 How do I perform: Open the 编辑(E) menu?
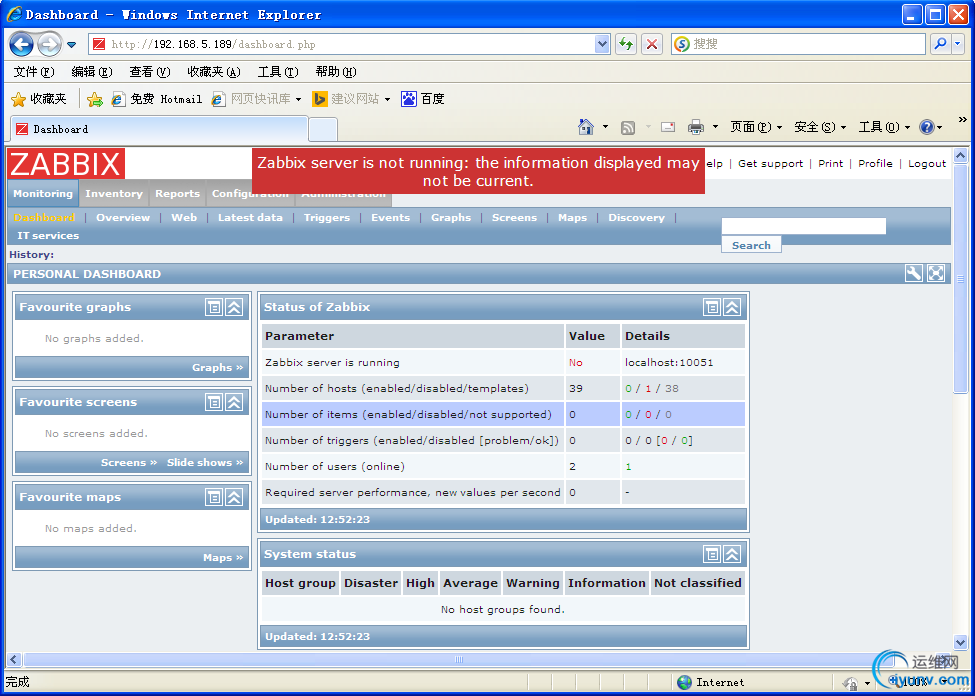click(91, 72)
